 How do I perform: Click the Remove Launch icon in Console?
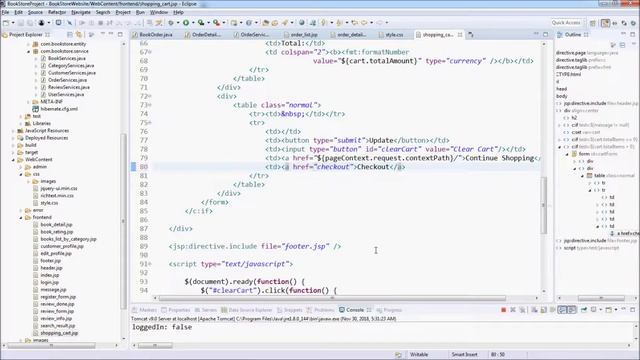[513, 310]
